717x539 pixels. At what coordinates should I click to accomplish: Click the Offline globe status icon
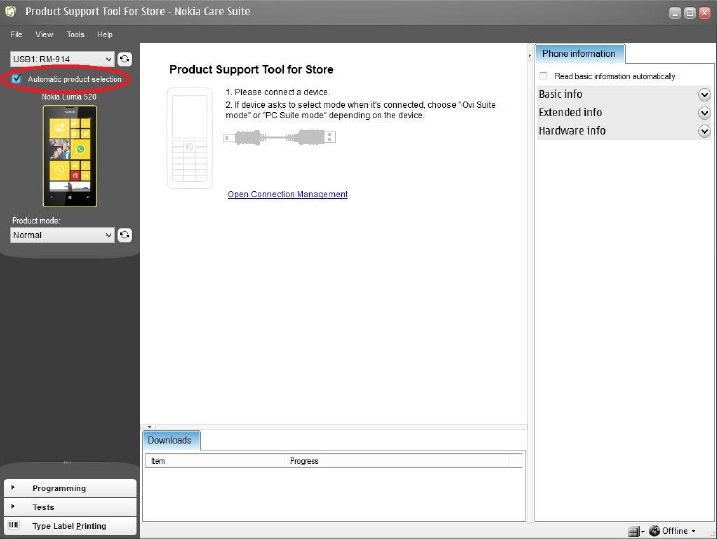click(654, 530)
